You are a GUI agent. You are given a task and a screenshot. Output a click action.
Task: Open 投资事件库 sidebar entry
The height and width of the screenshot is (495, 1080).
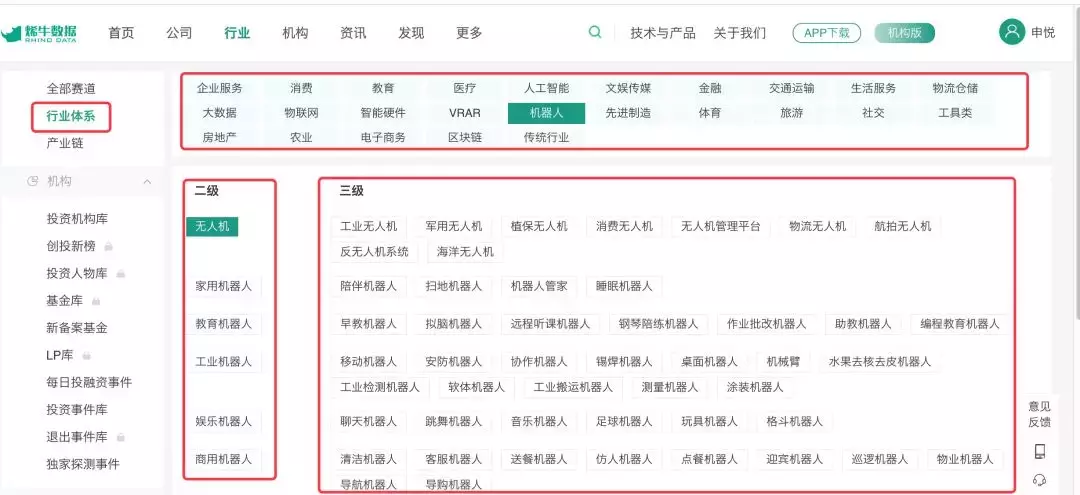pyautogui.click(x=77, y=410)
